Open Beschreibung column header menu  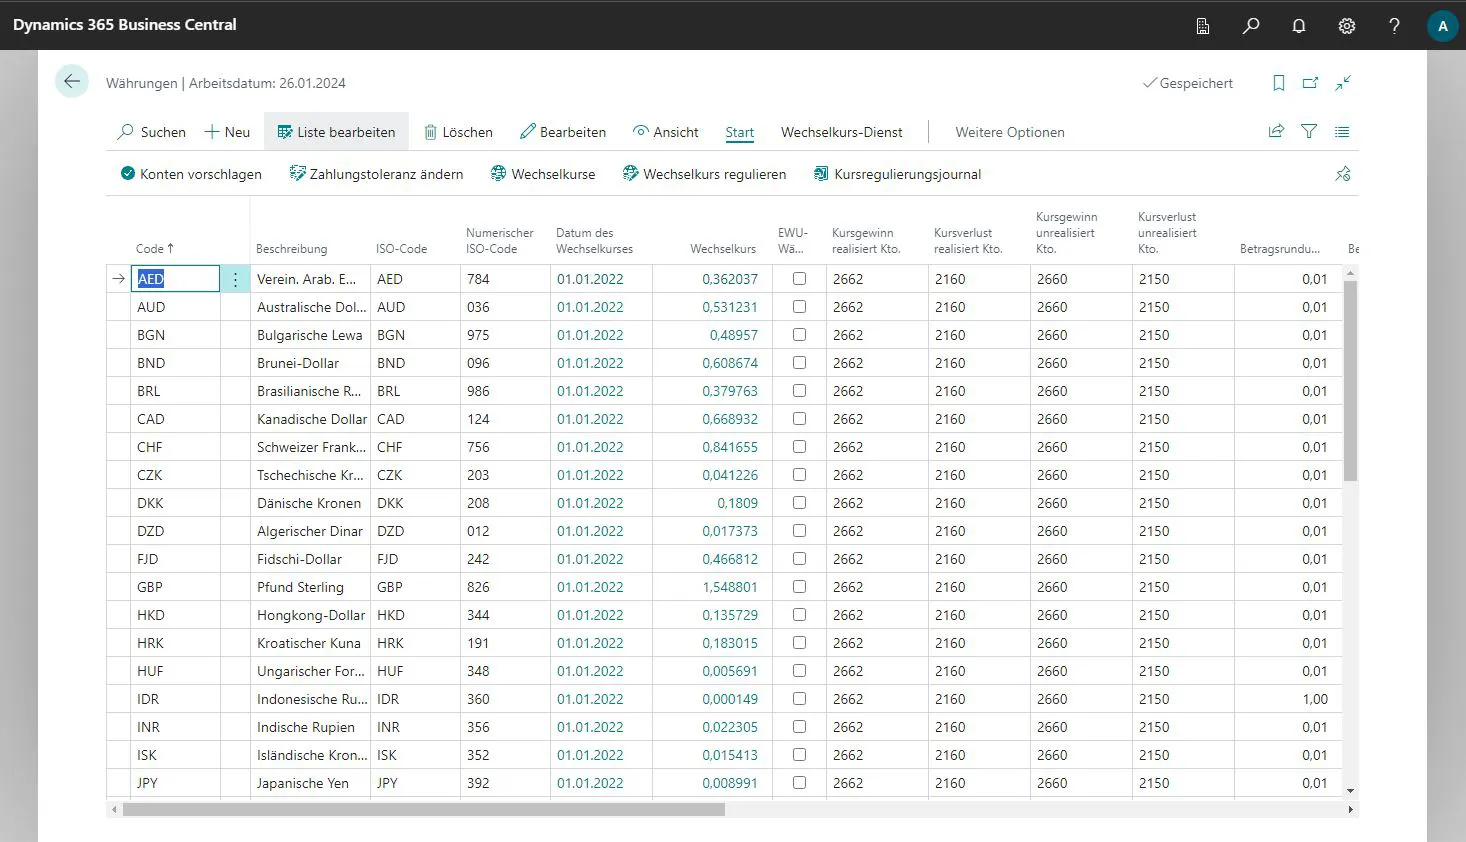click(x=291, y=249)
